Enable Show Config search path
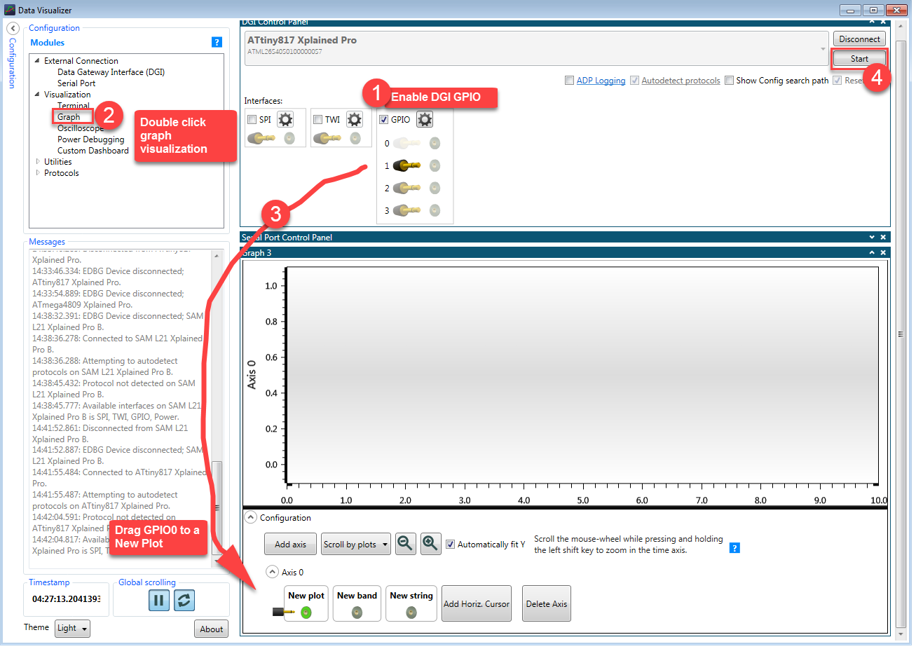The width and height of the screenshot is (912, 646). click(729, 81)
